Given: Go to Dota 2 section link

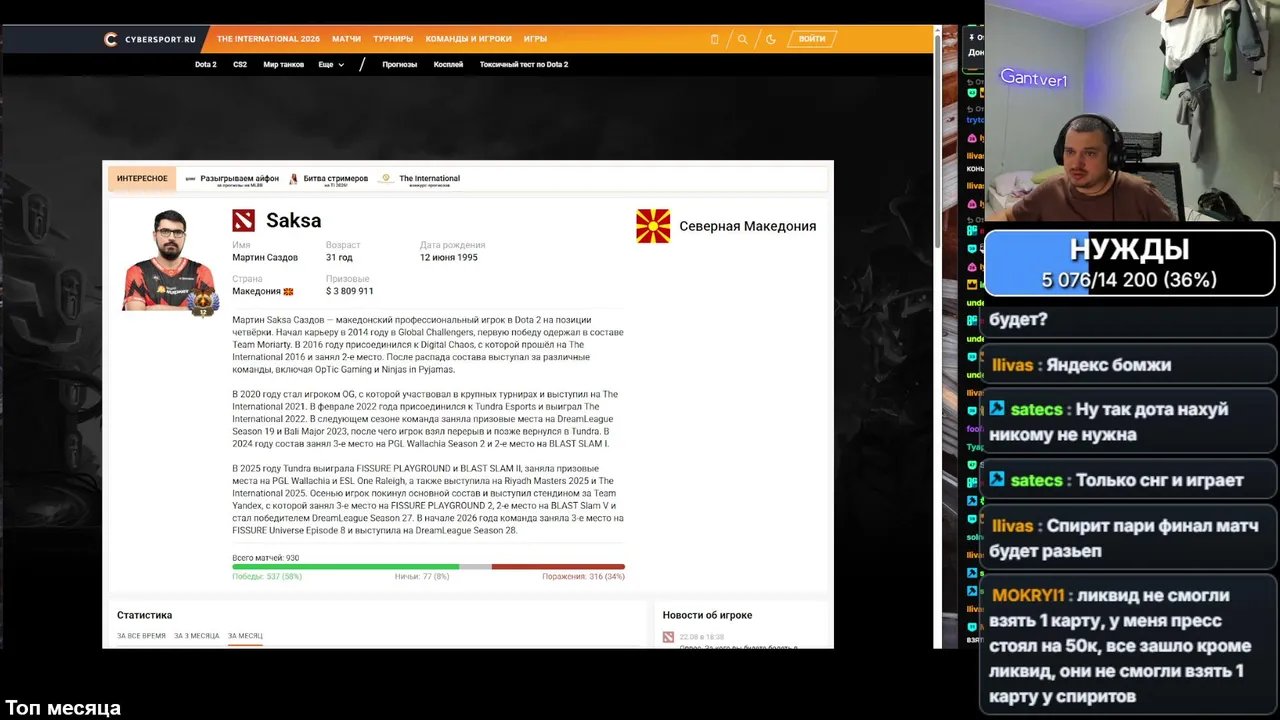Looking at the screenshot, I should click(x=205, y=64).
